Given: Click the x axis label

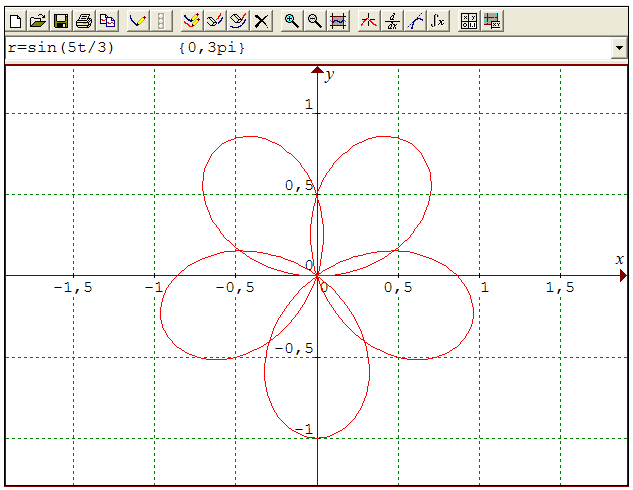Looking at the screenshot, I should [x=620, y=259].
